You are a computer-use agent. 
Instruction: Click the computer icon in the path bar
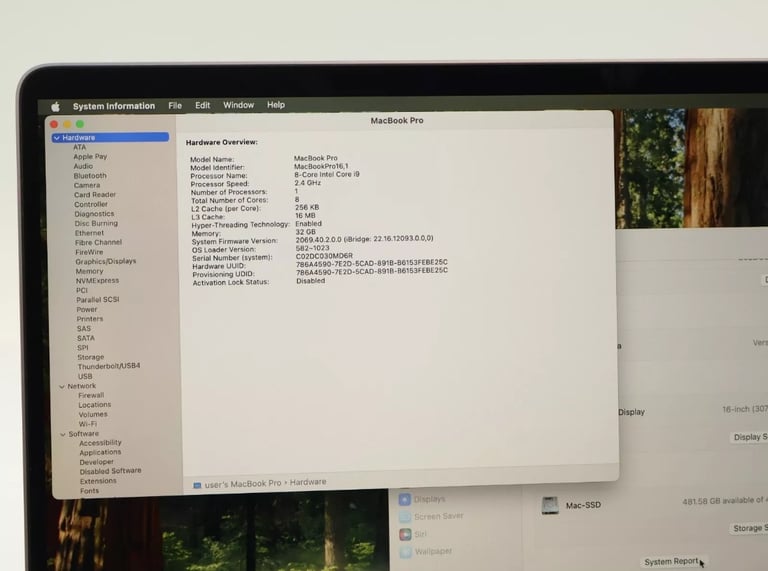(197, 485)
